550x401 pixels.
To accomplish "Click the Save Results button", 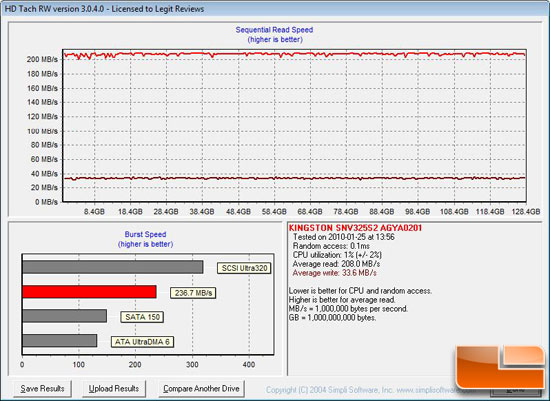I will coord(42,389).
